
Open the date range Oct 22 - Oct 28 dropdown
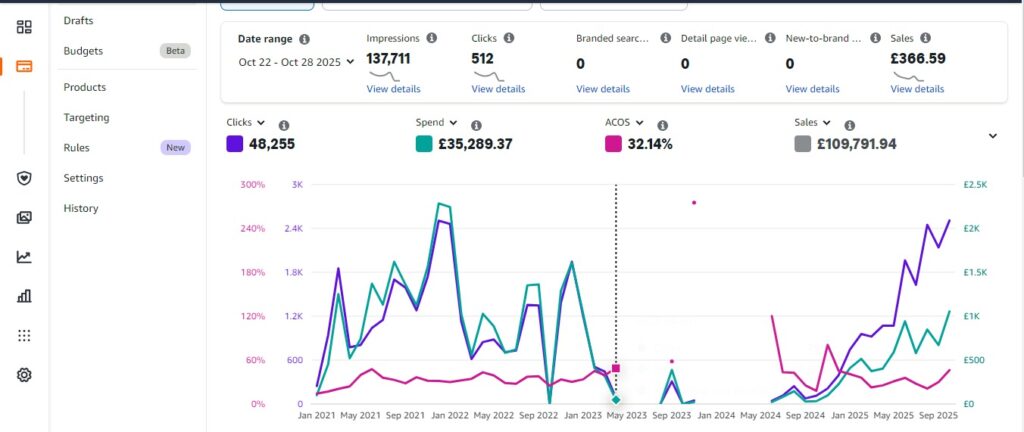296,62
